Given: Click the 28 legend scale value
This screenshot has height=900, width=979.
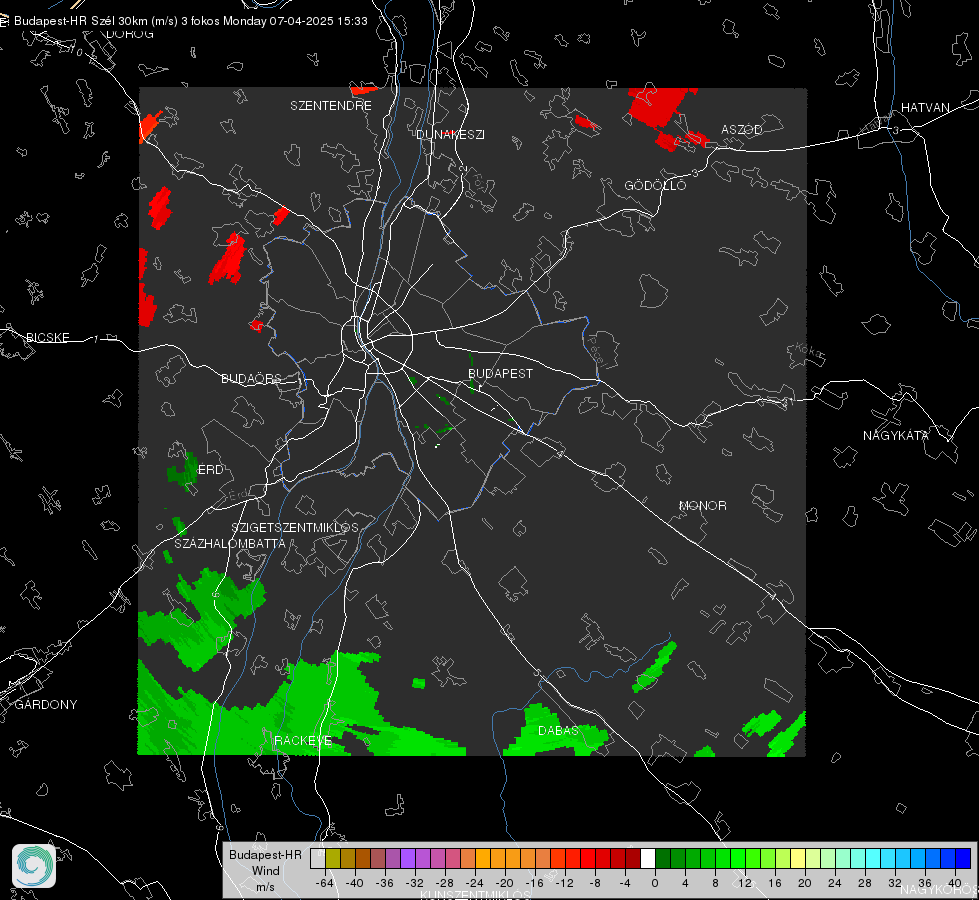Looking at the screenshot, I should click(x=865, y=883).
